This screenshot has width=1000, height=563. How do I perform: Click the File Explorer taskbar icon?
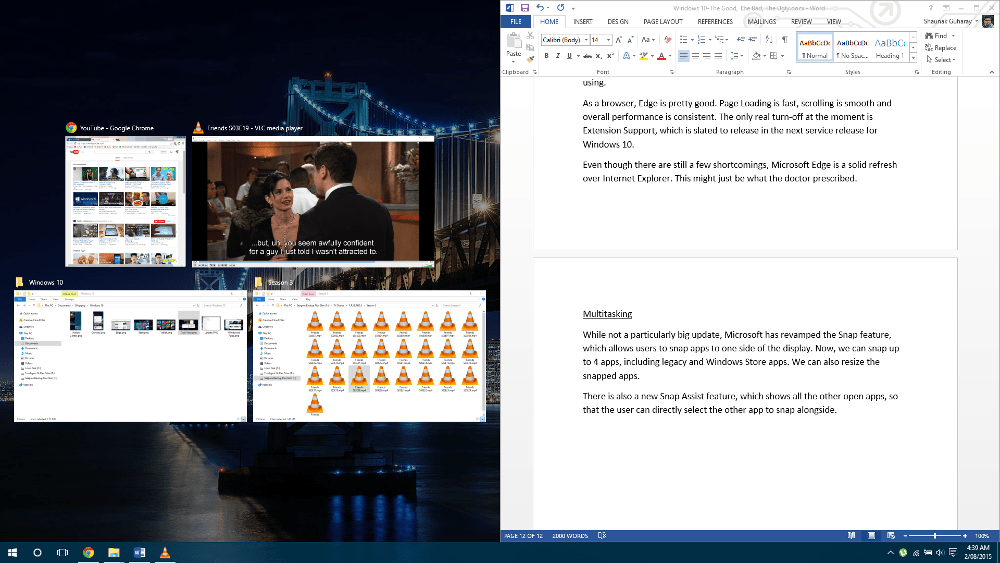pos(114,552)
